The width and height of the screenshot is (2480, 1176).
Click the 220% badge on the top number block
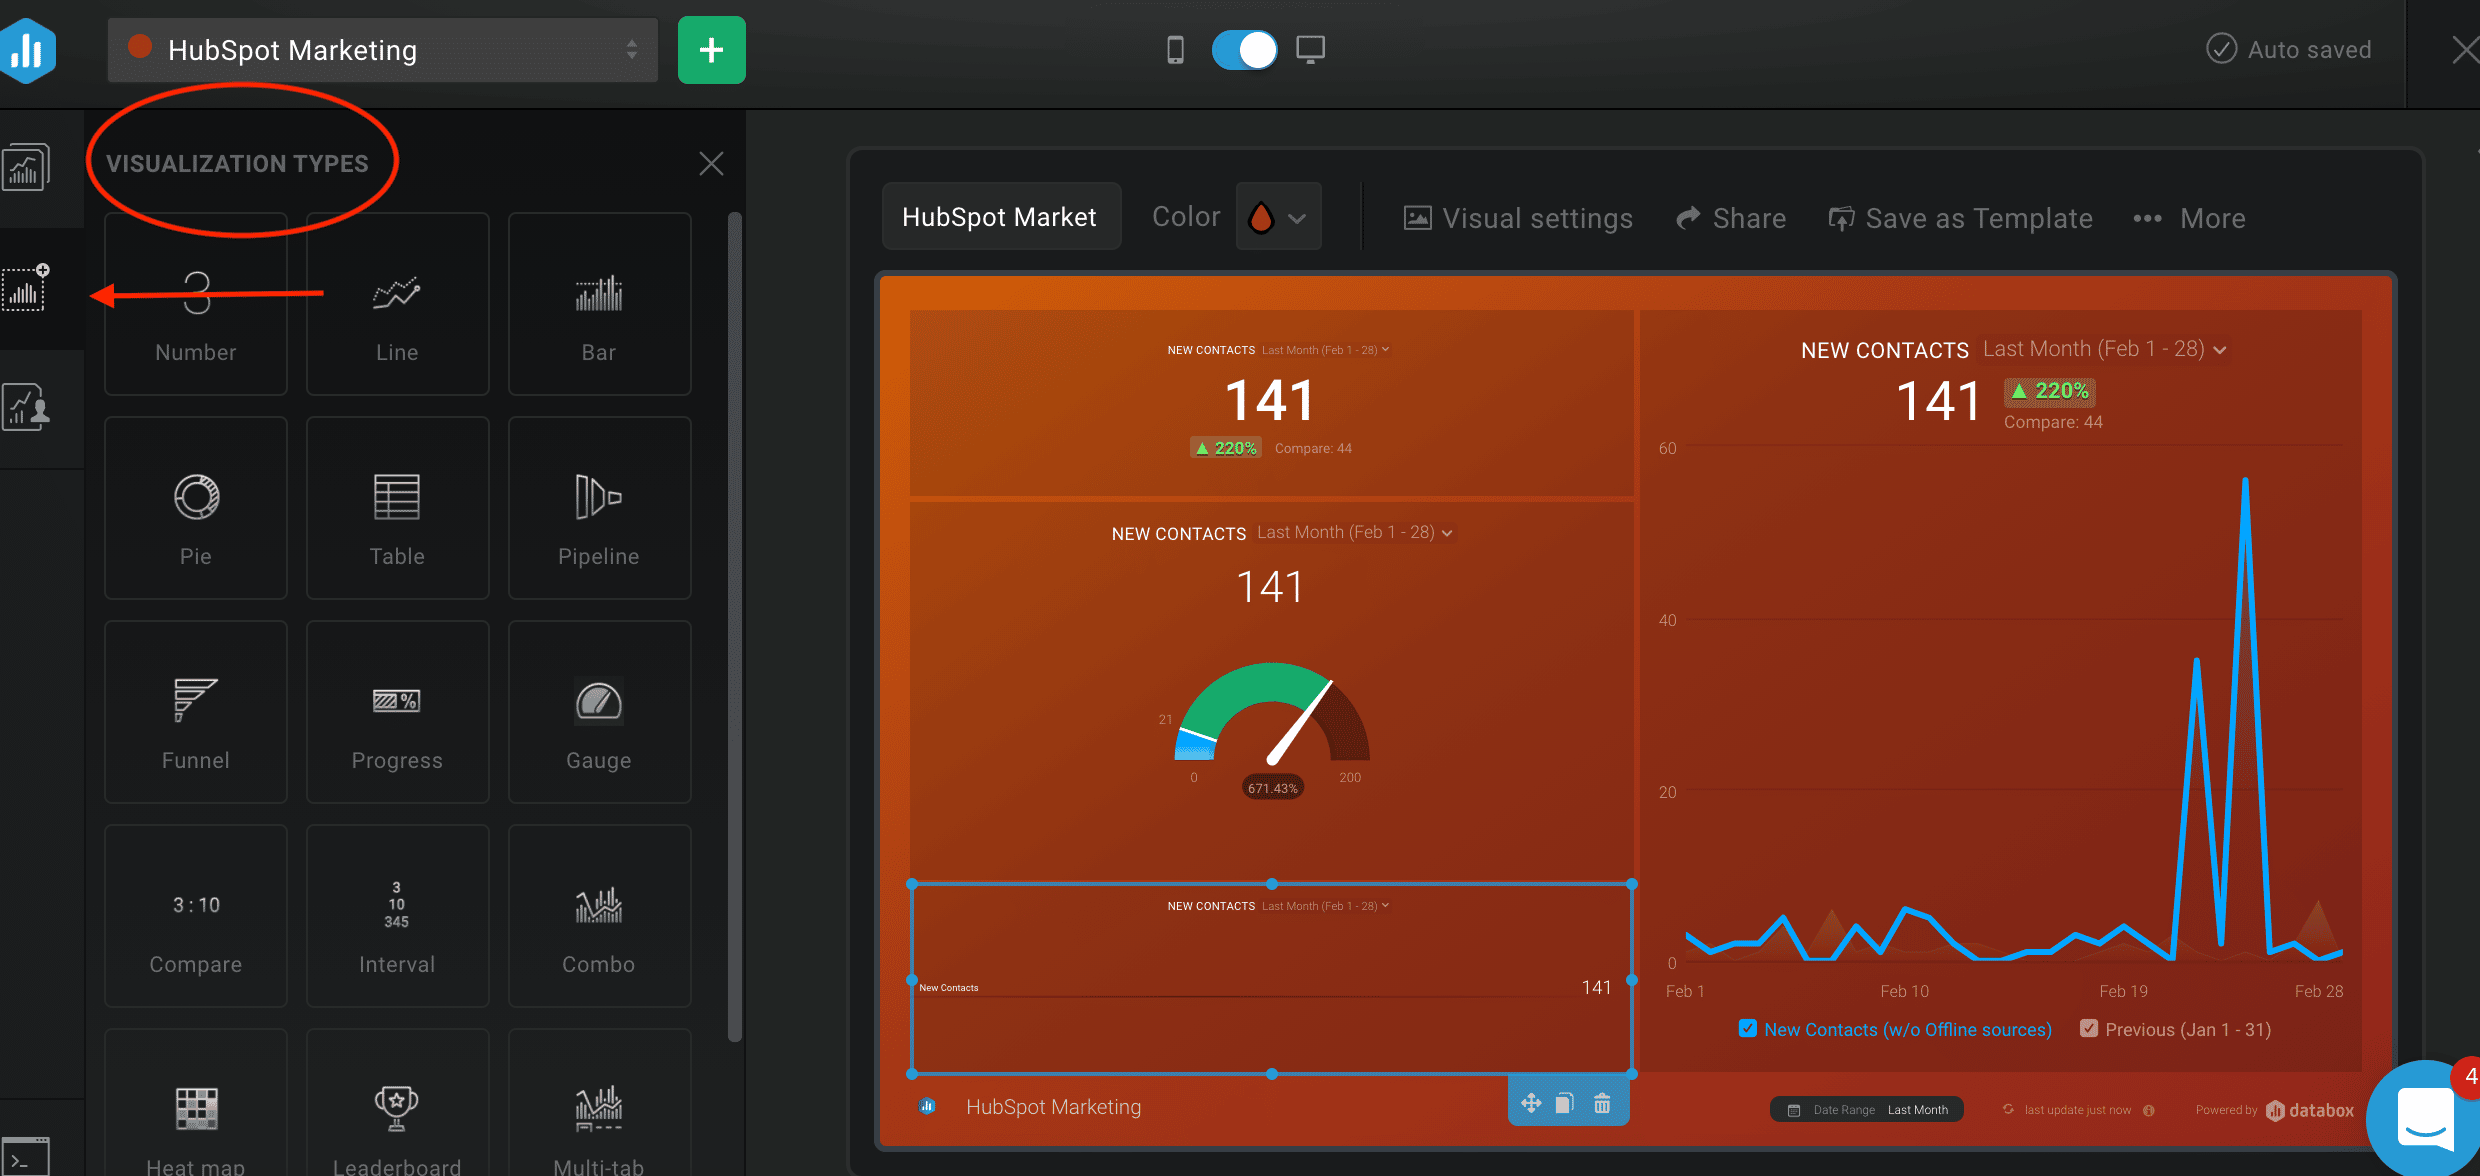point(1226,448)
